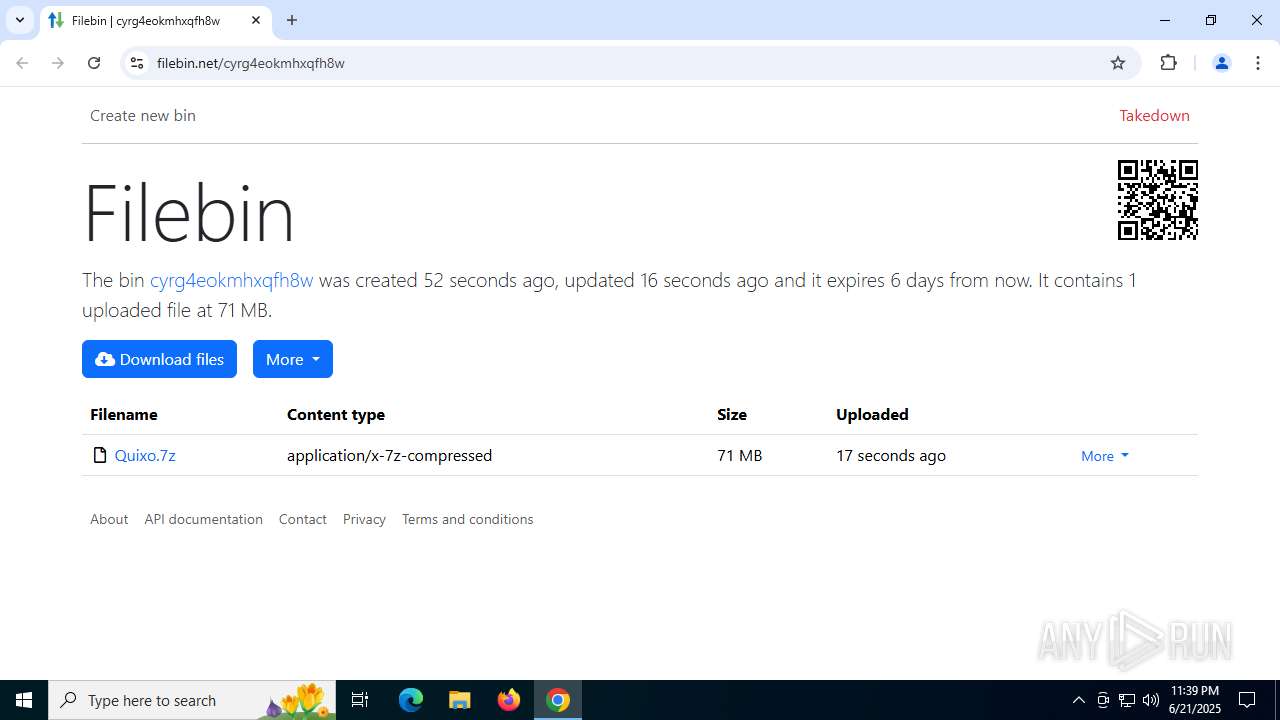Select the Chrome taskbar icon
This screenshot has height=720, width=1280.
point(558,700)
